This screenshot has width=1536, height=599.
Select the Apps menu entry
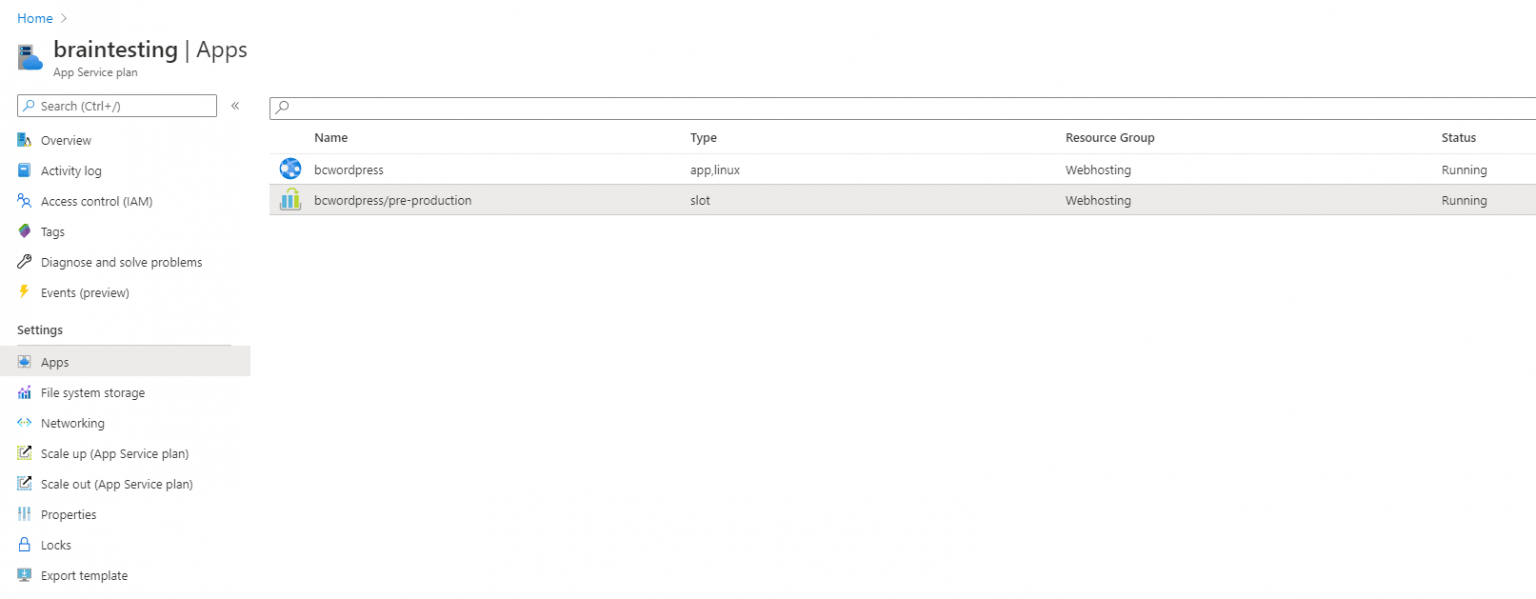point(56,361)
